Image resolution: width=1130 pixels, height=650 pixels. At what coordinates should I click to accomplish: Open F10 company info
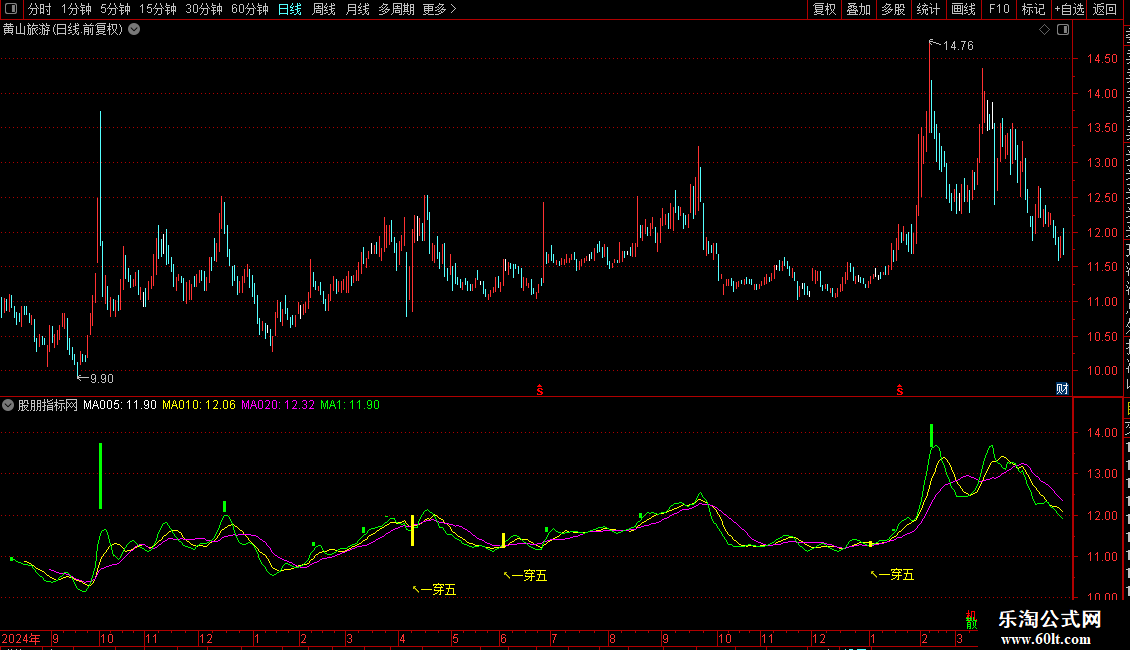click(999, 9)
